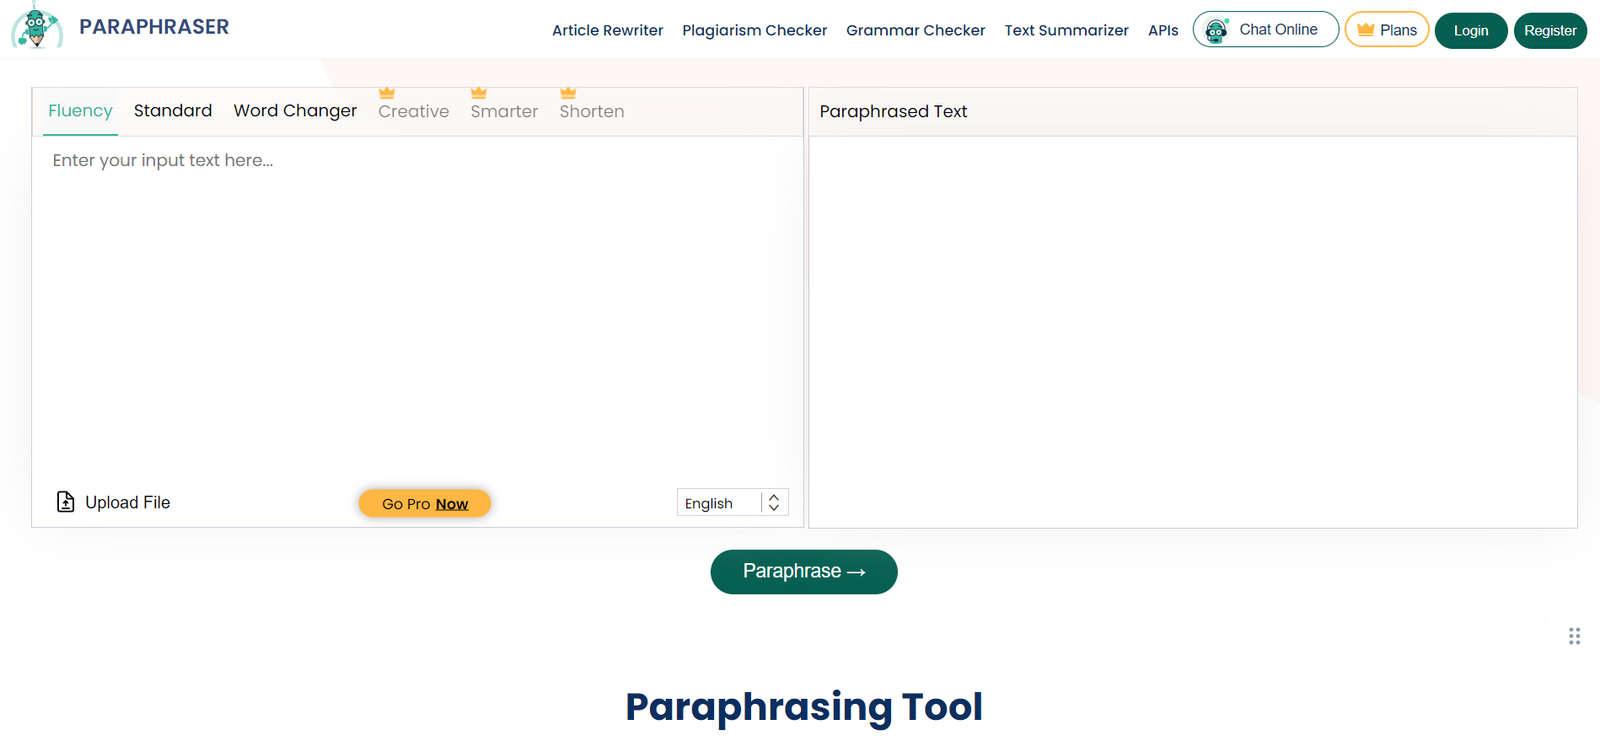Click the Paraphrased Text panel heading

click(x=894, y=112)
